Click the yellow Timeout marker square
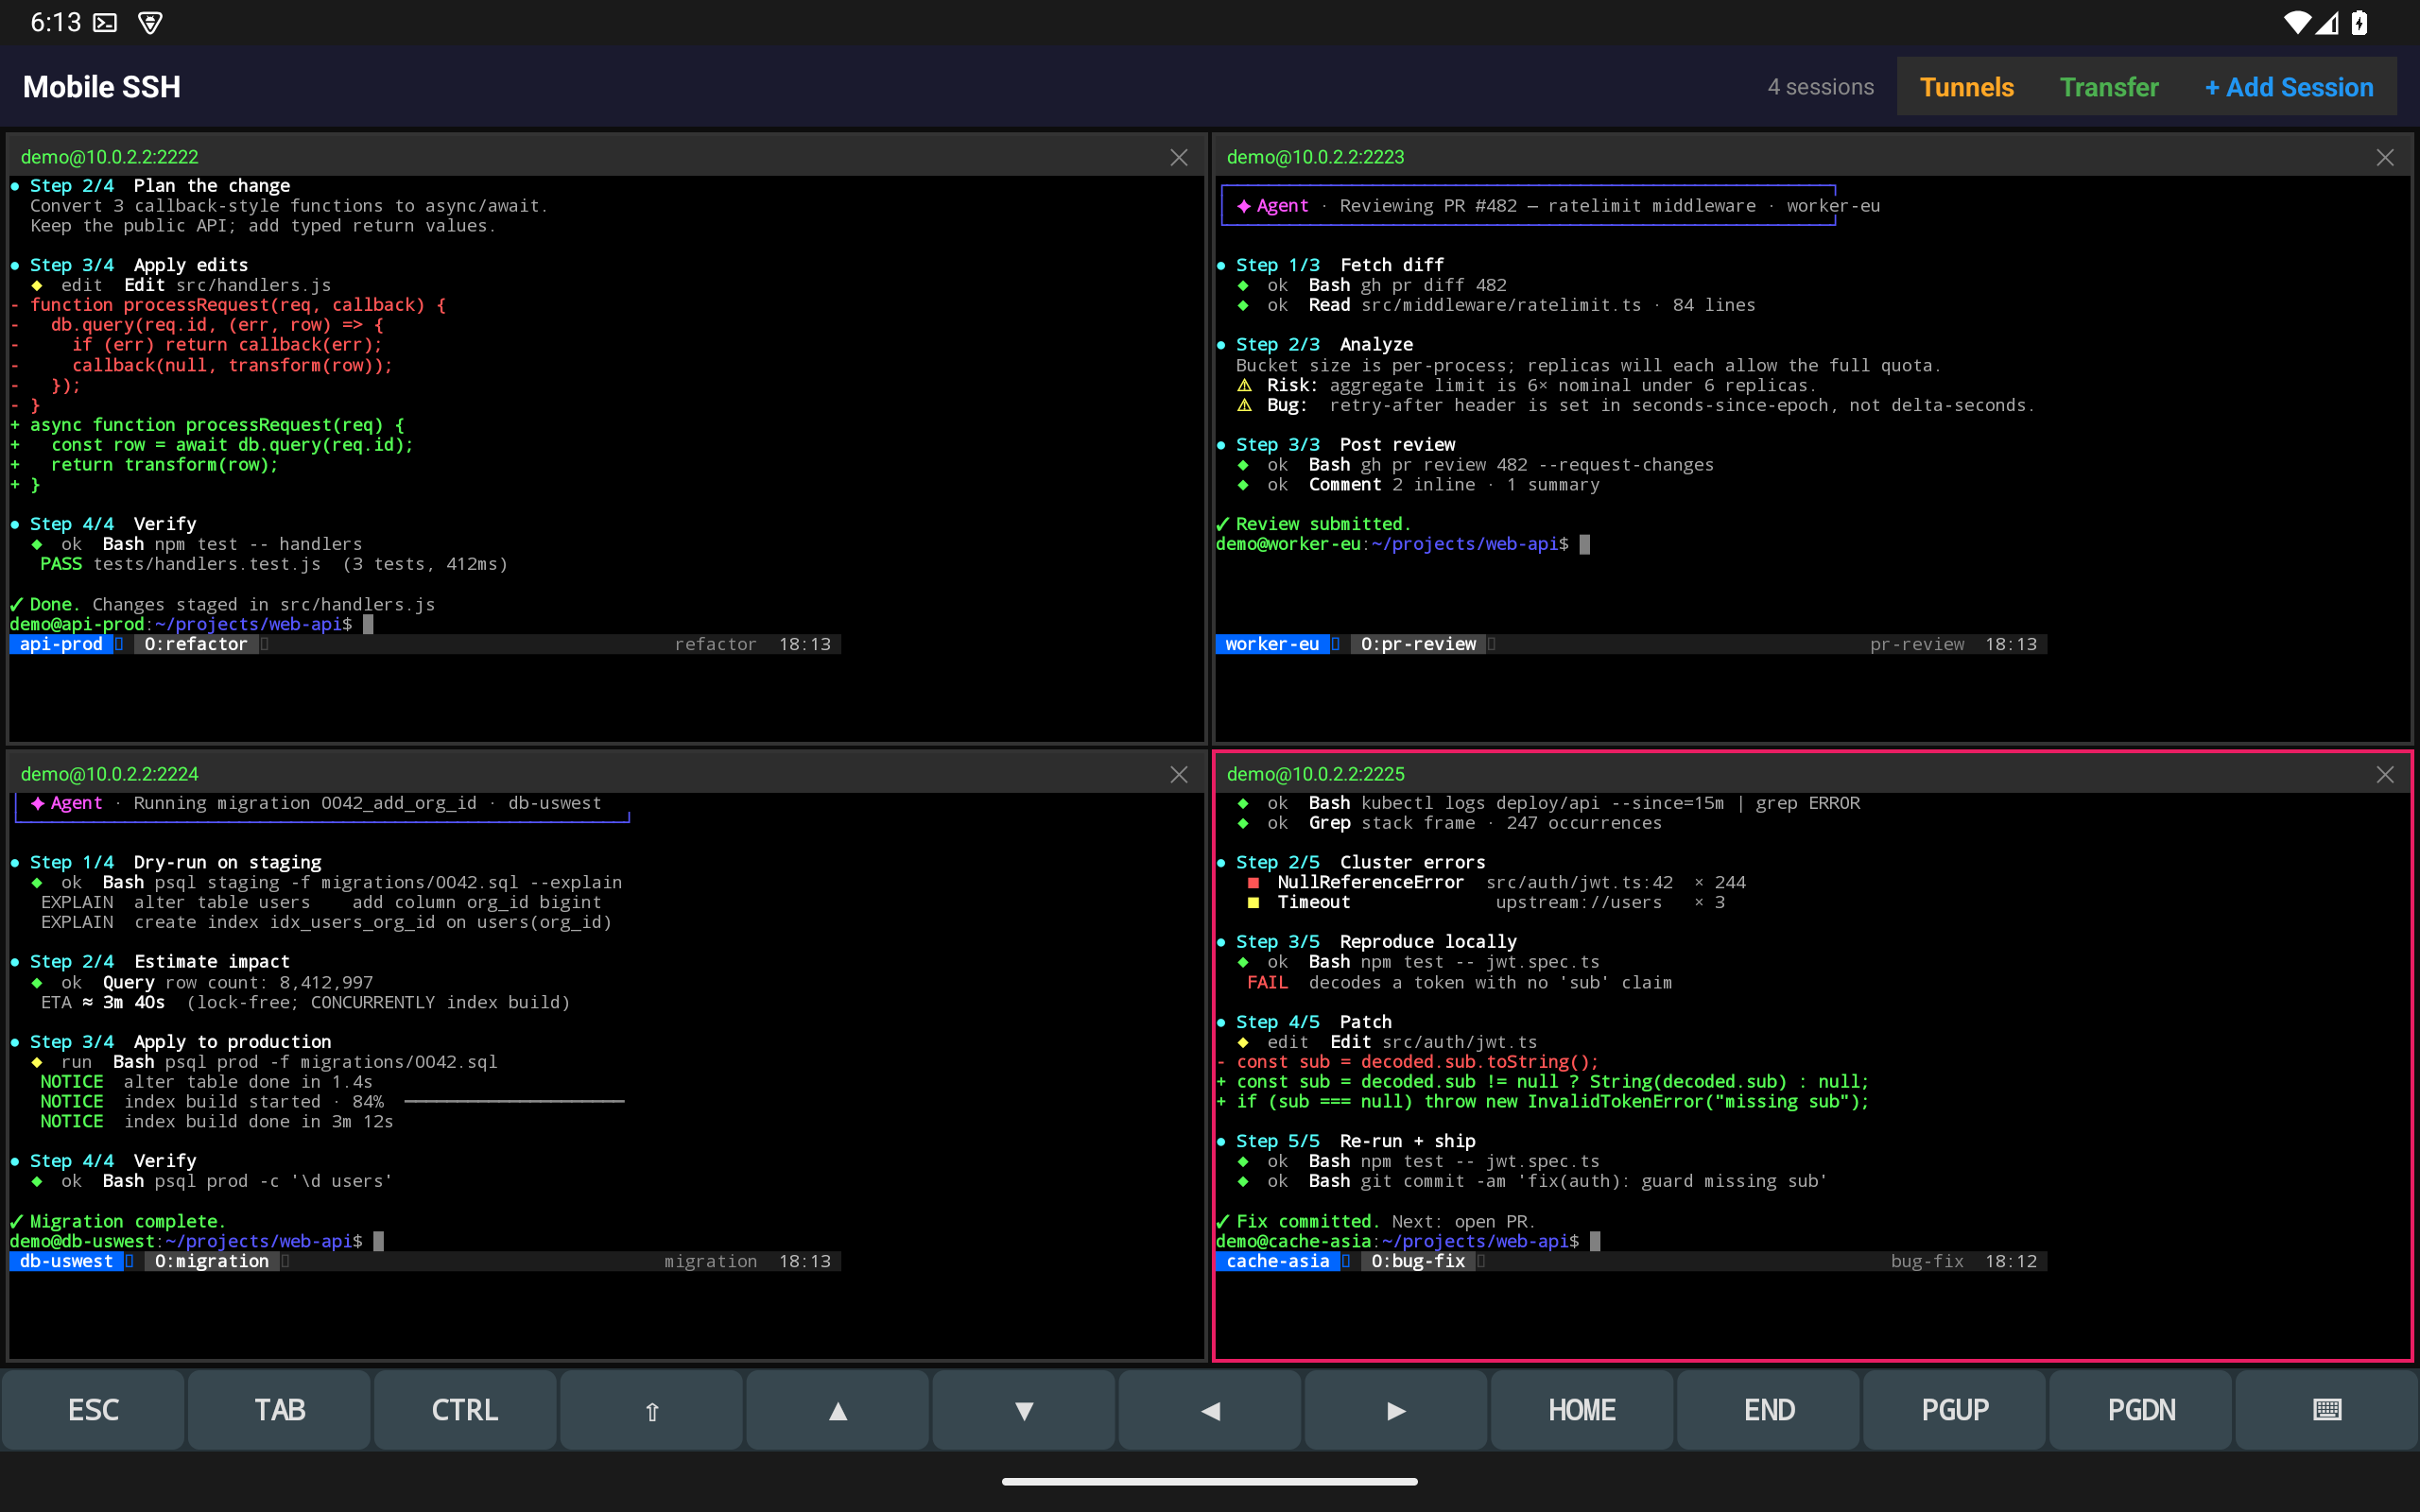 pyautogui.click(x=1253, y=902)
